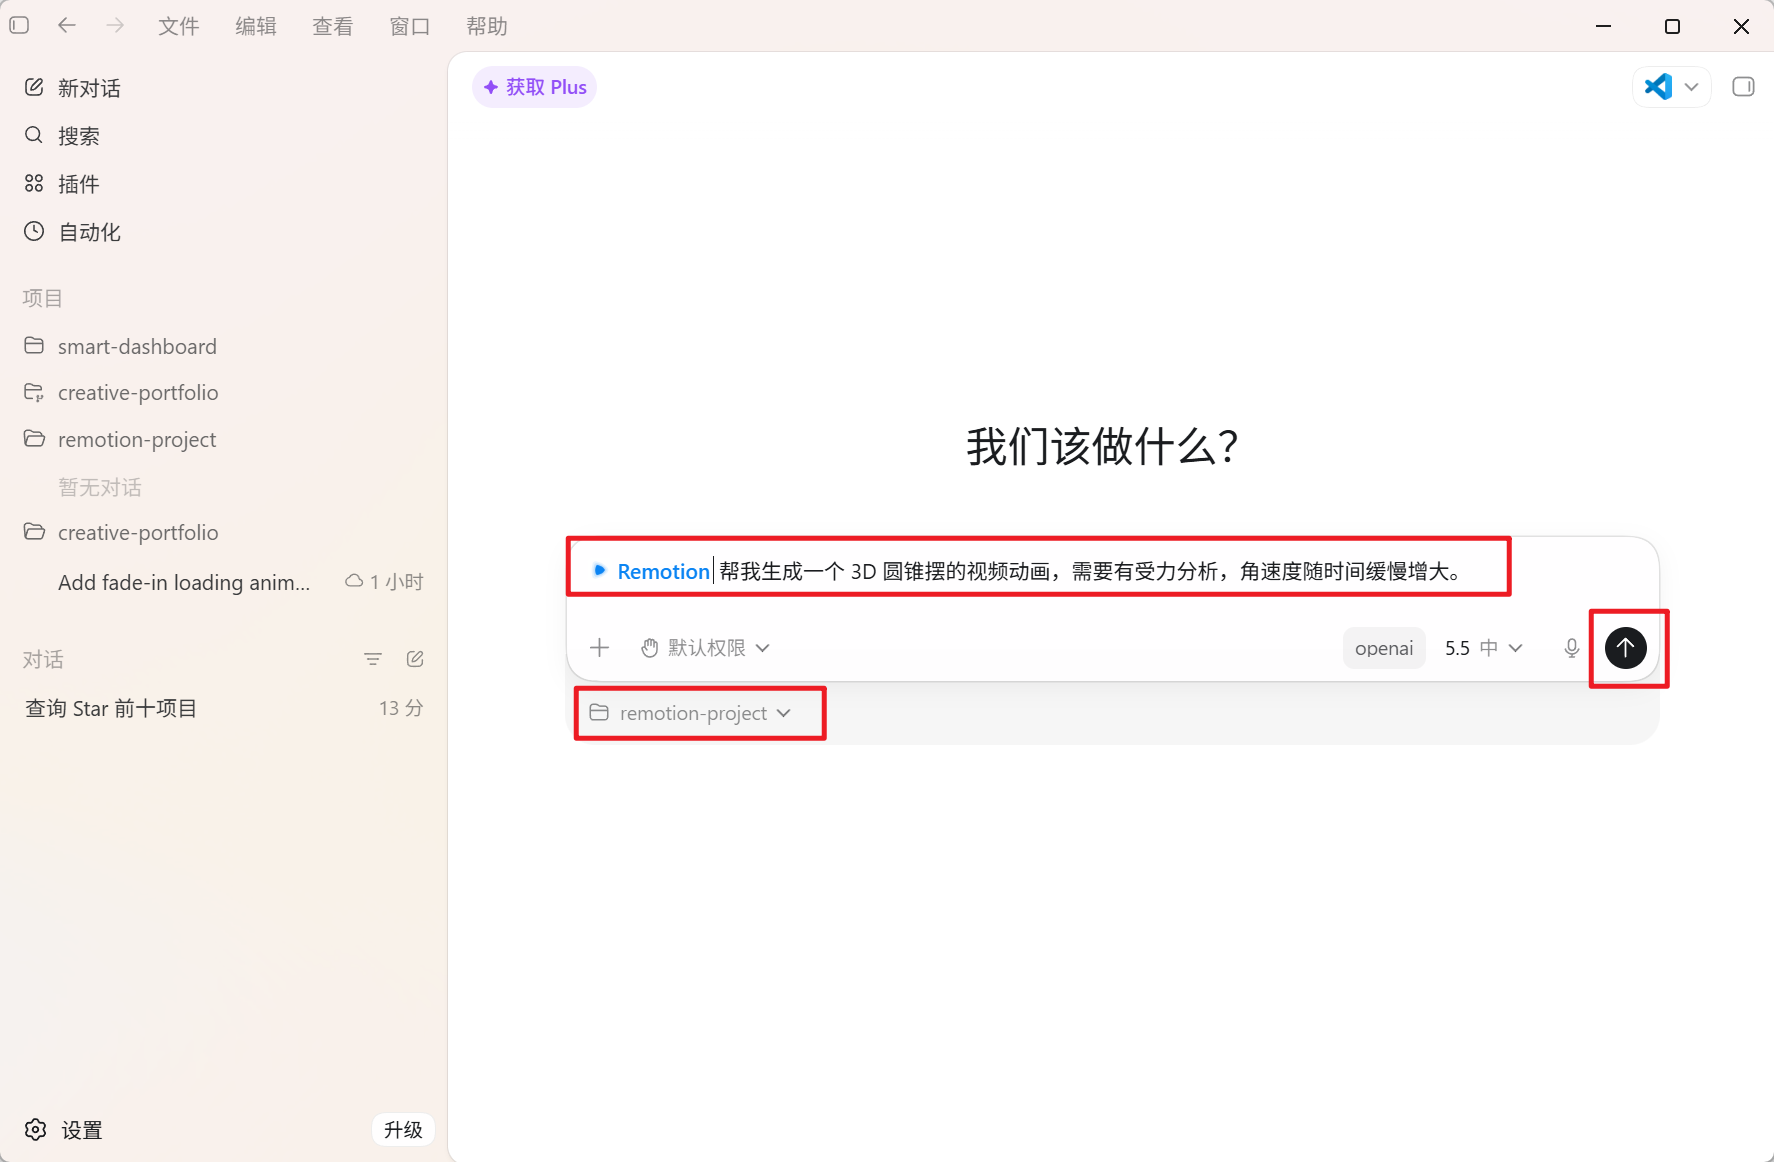Click the 获取 Plus button
The image size is (1774, 1162).
535,87
